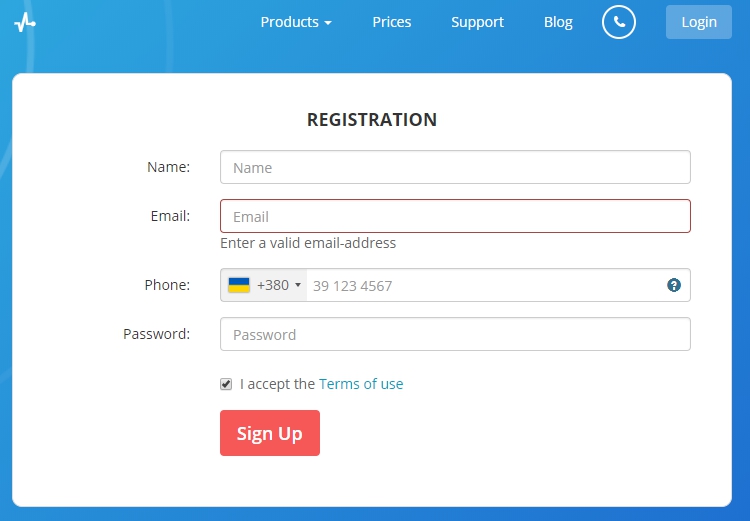
Task: Click the pulse logo icon in header
Action: [25, 22]
